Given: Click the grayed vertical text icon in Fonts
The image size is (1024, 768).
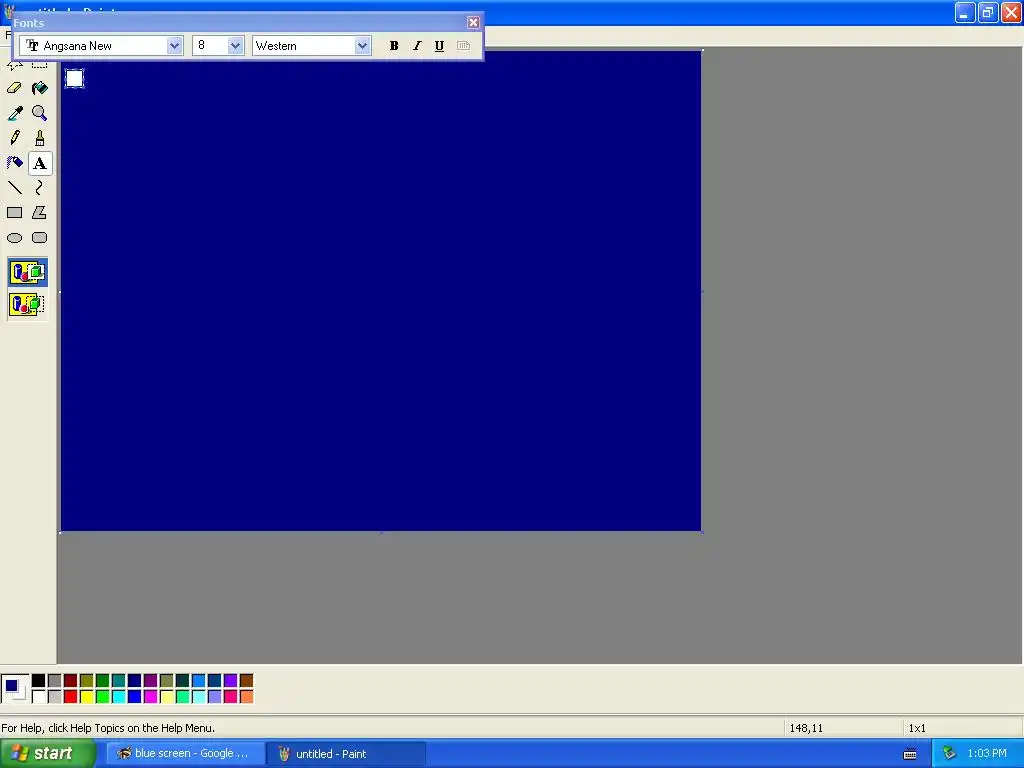Looking at the screenshot, I should point(463,46).
